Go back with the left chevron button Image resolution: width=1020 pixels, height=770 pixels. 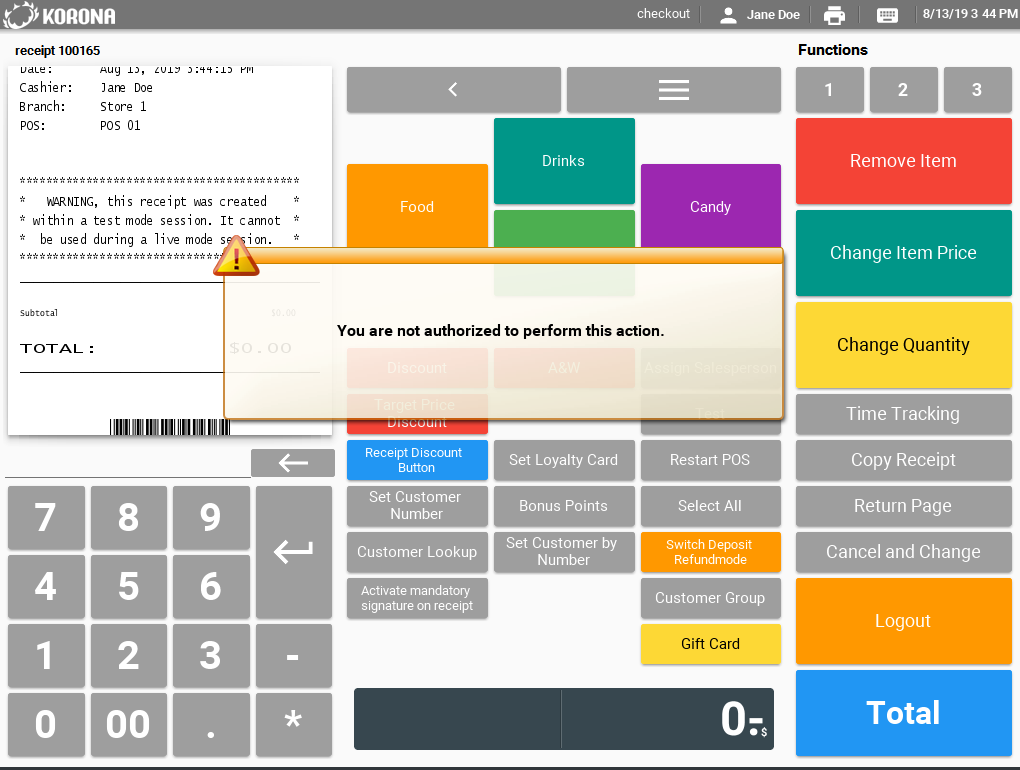tap(453, 90)
